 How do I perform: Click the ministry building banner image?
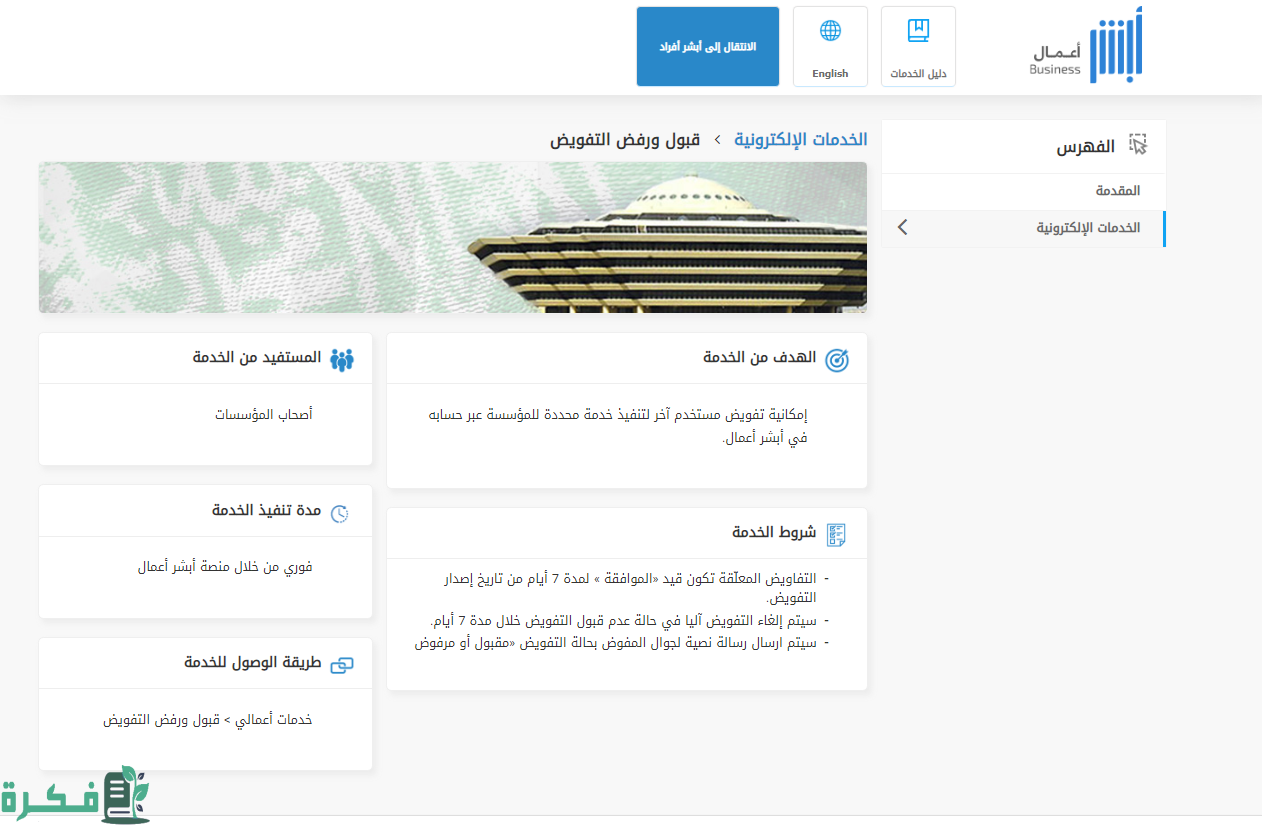click(453, 238)
